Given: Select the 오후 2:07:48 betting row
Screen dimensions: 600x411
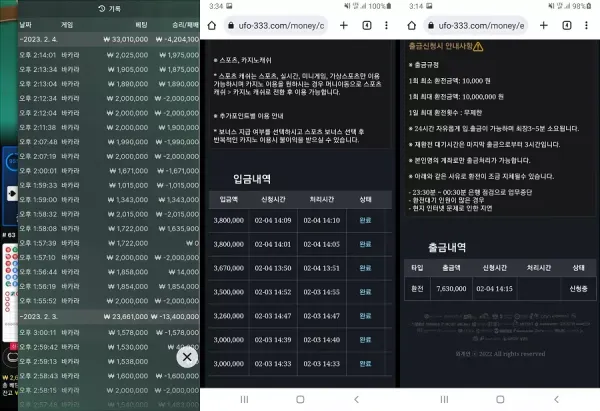Looking at the screenshot, I should [109, 142].
